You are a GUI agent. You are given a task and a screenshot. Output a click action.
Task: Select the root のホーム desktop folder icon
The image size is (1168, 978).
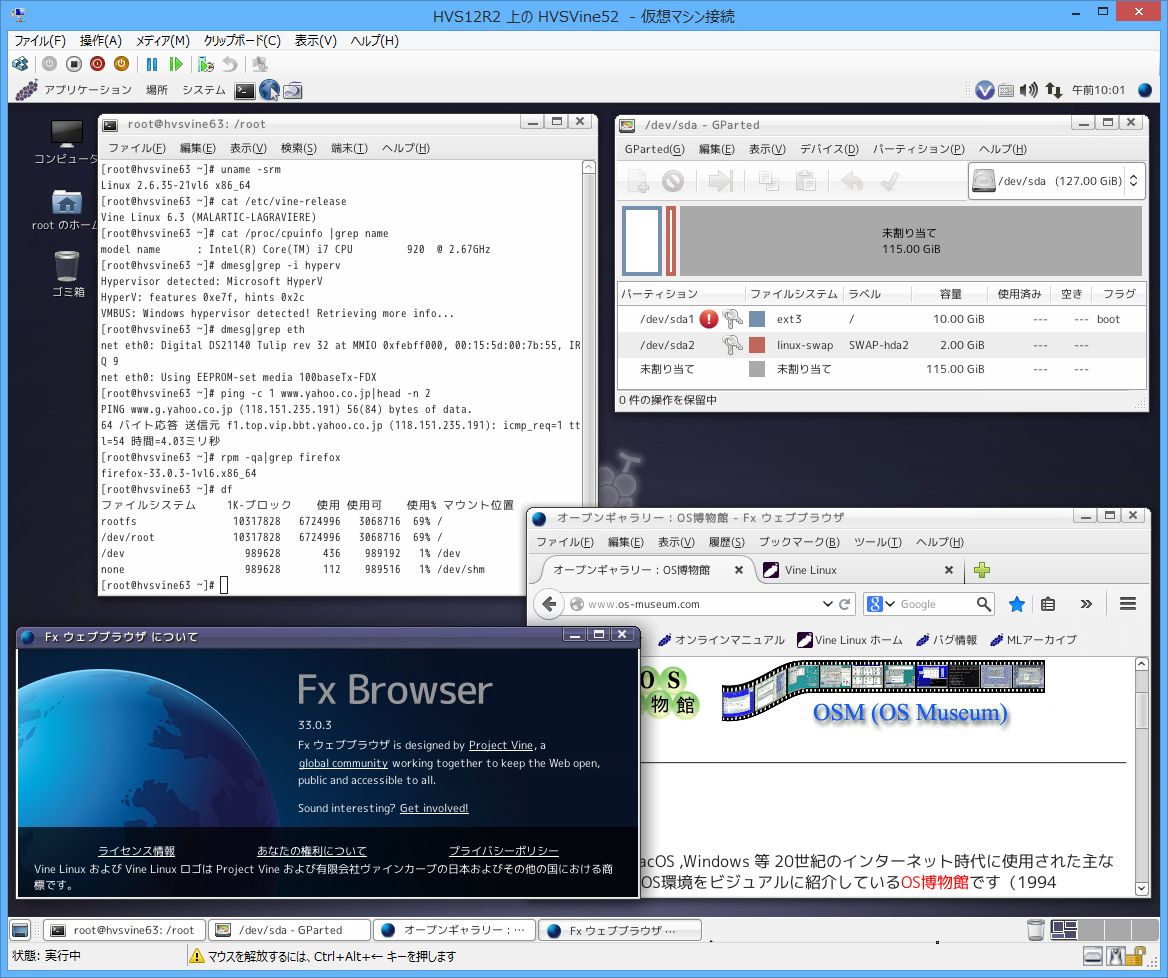pos(66,209)
